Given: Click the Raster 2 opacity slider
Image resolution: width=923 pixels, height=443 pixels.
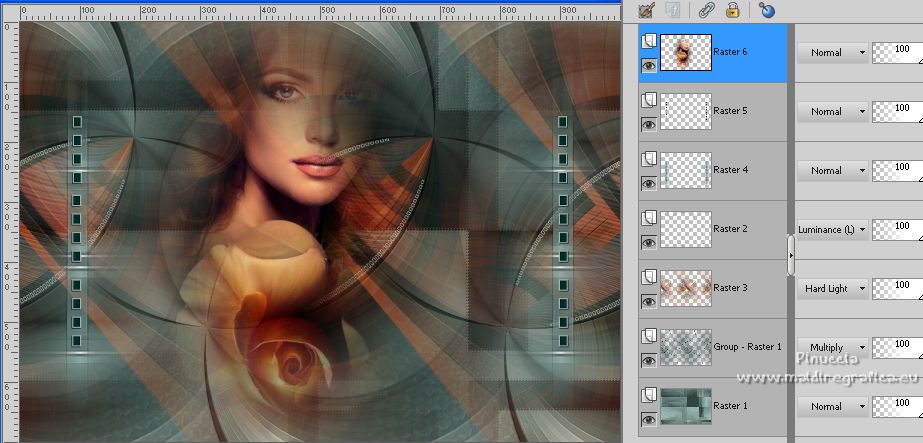Looking at the screenshot, I should pyautogui.click(x=898, y=229).
